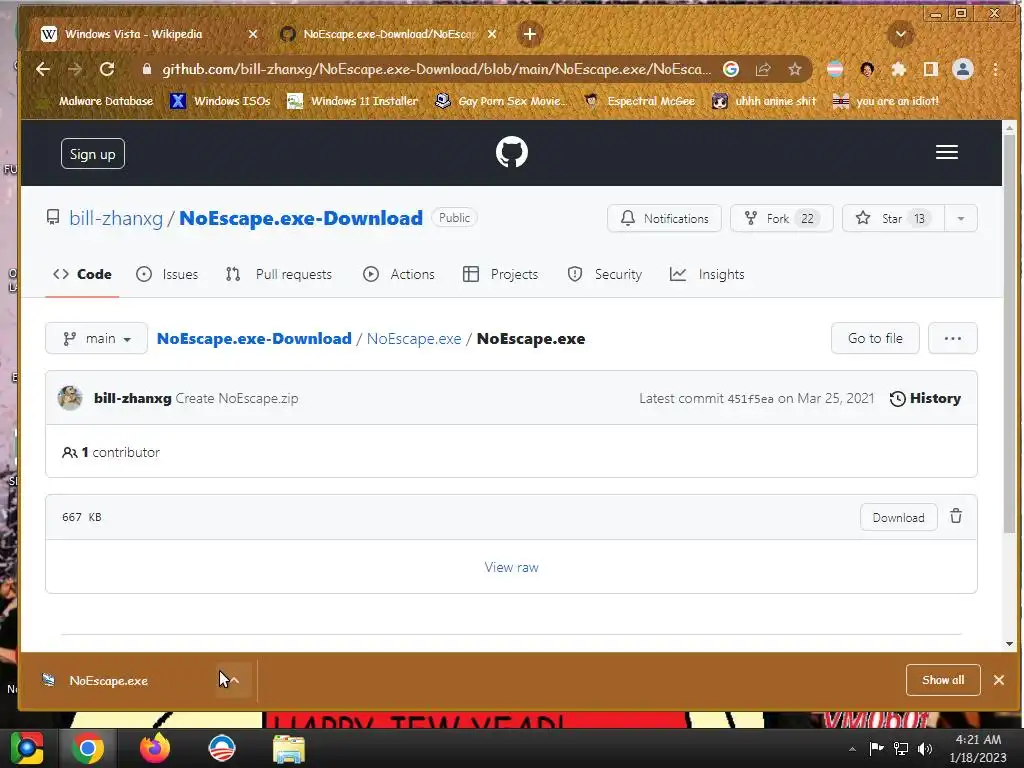1024x768 pixels.
Task: Open the Espectral McGee bookmark
Action: (640, 101)
